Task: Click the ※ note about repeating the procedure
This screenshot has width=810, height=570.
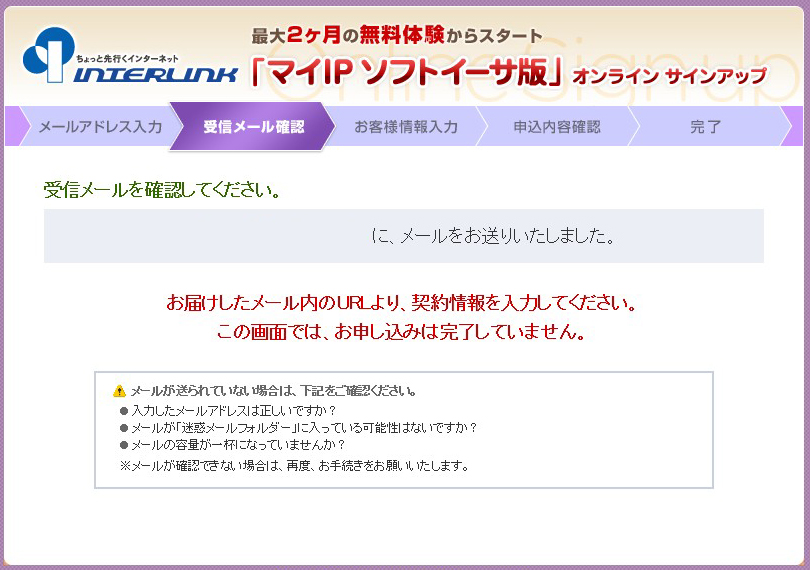Action: tap(294, 465)
